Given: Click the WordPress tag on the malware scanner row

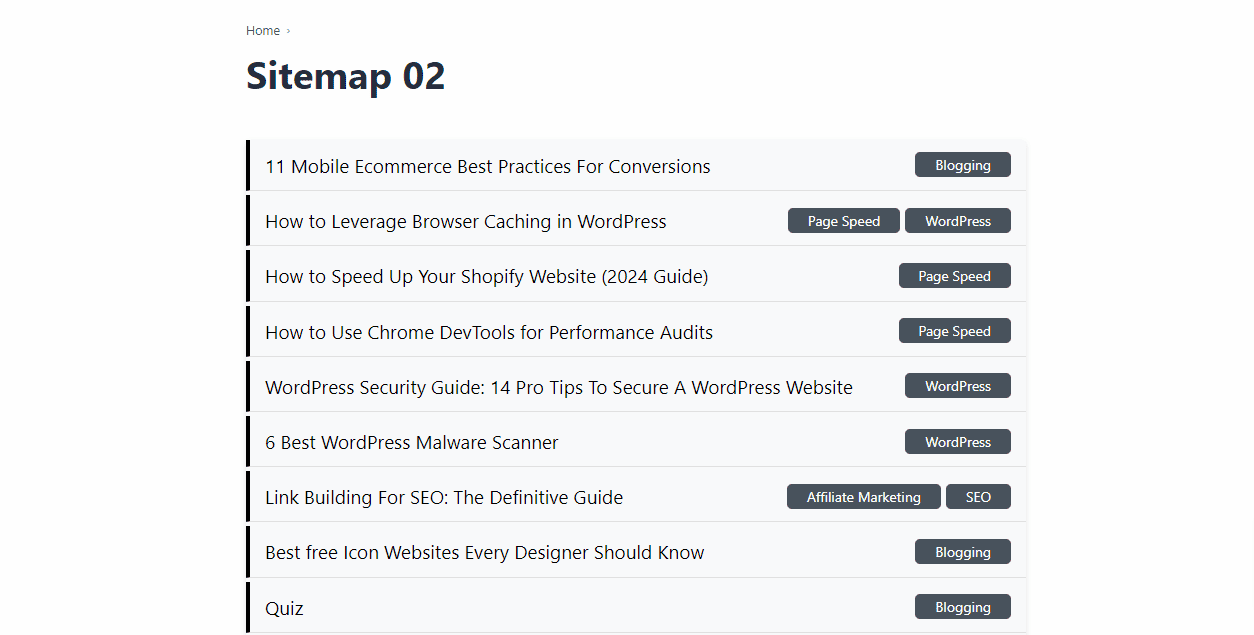Looking at the screenshot, I should pos(957,441).
